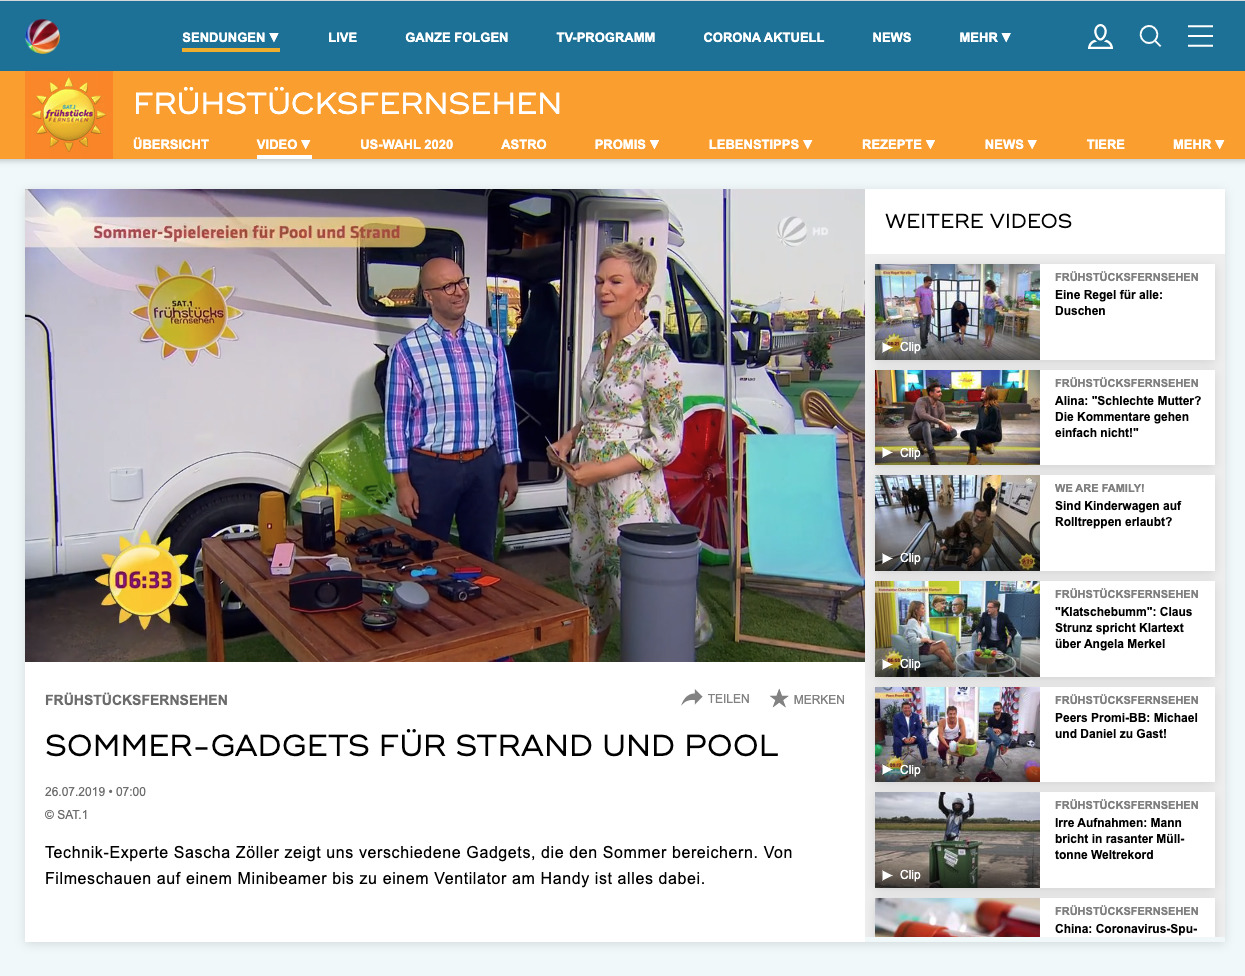Open the Rezepte dropdown
The height and width of the screenshot is (976, 1245).
(x=898, y=144)
